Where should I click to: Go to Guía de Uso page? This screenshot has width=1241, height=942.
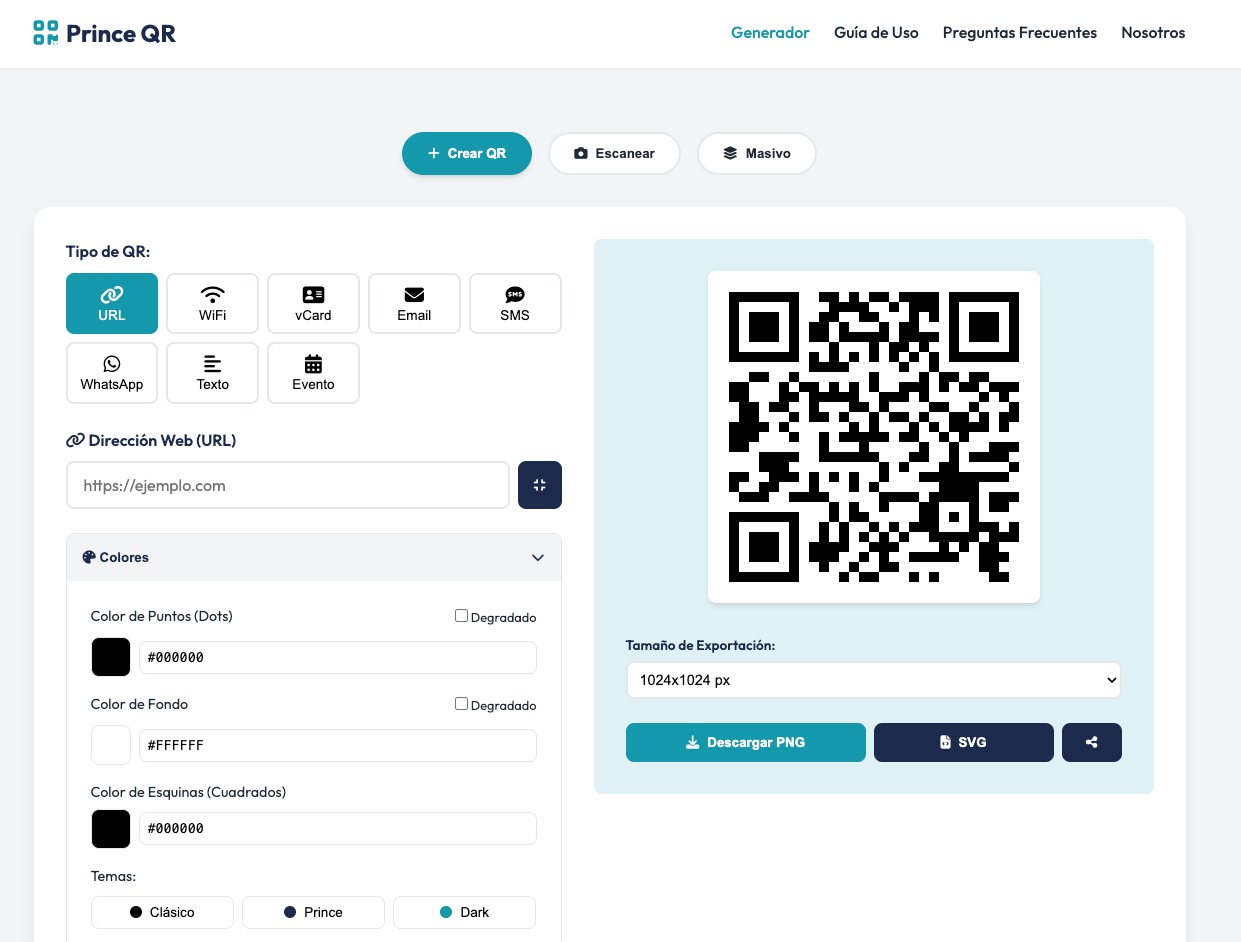tap(876, 33)
